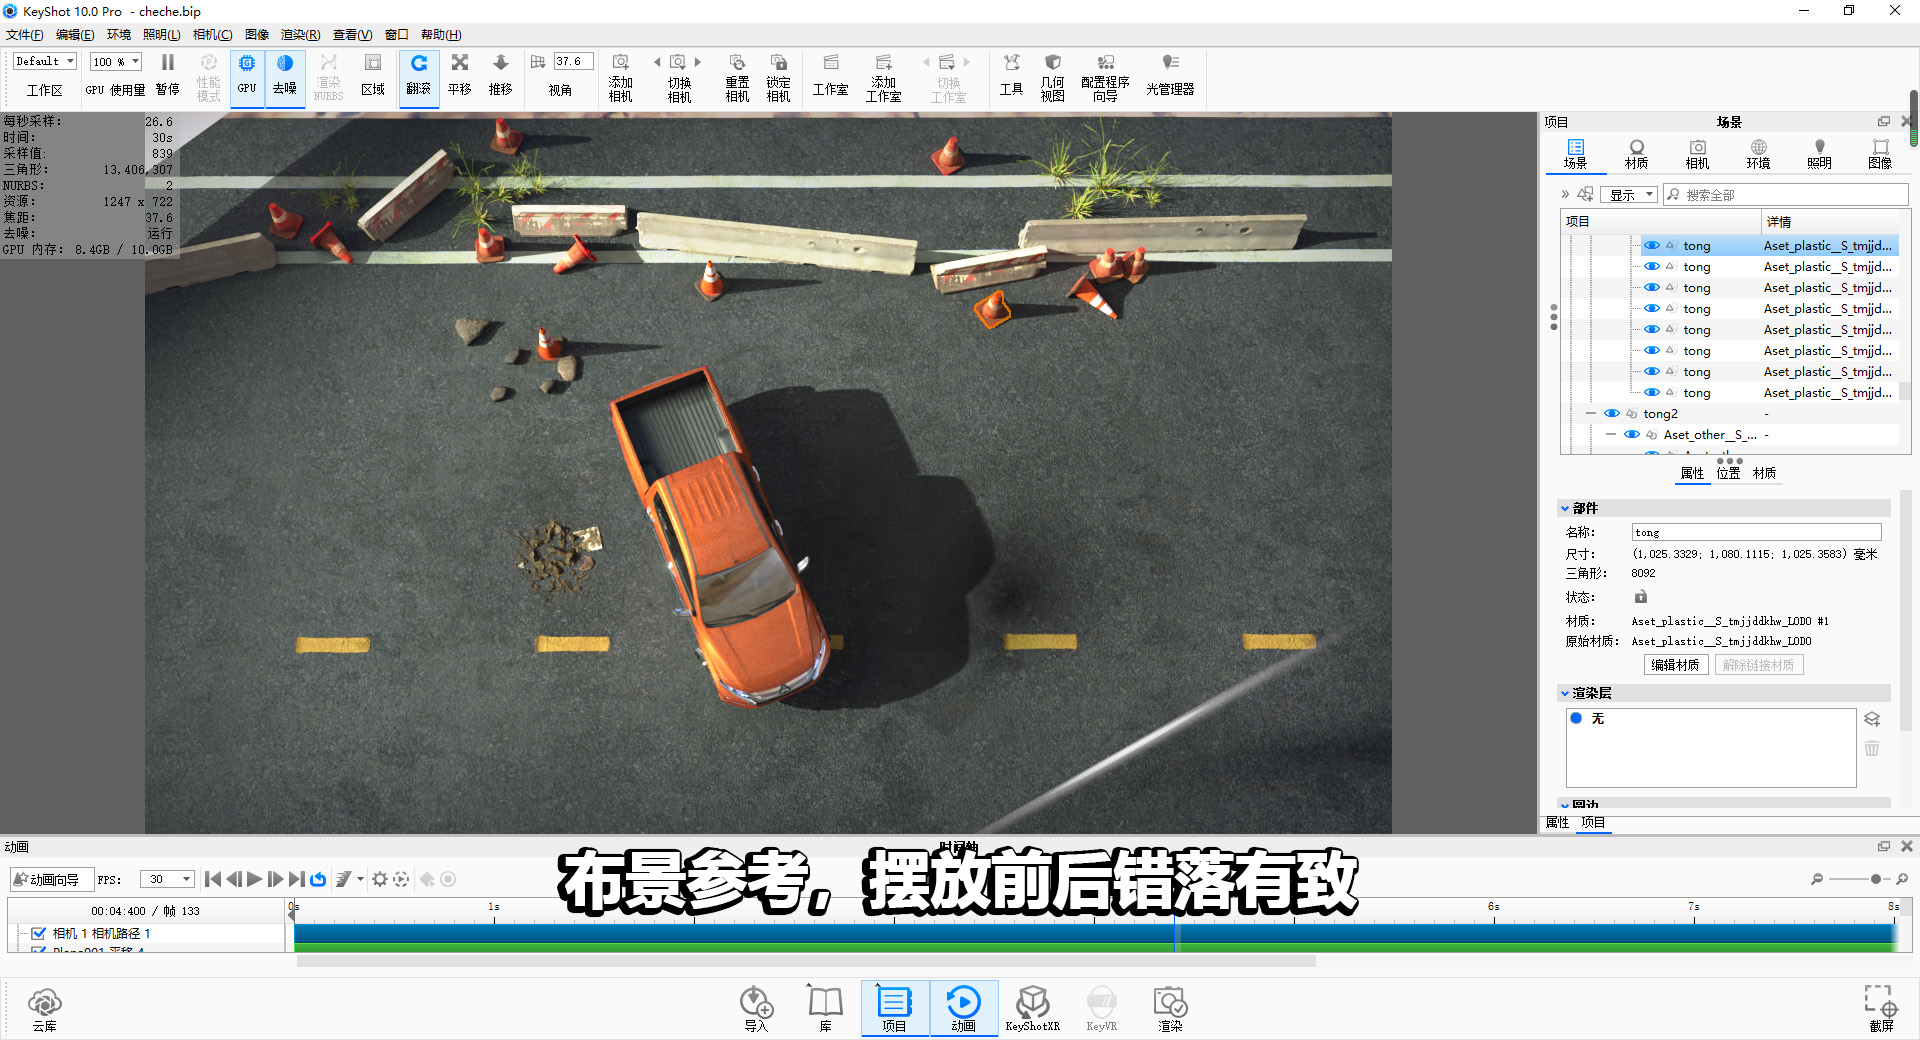Uncheck 相机 1 相机路径 1 animation
The width and height of the screenshot is (1920, 1040).
tap(38, 933)
